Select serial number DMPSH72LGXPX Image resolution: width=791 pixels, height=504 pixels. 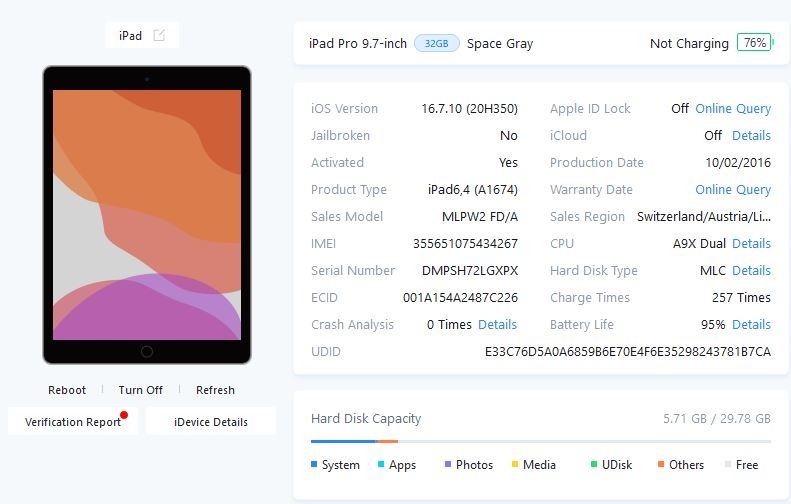(x=470, y=270)
